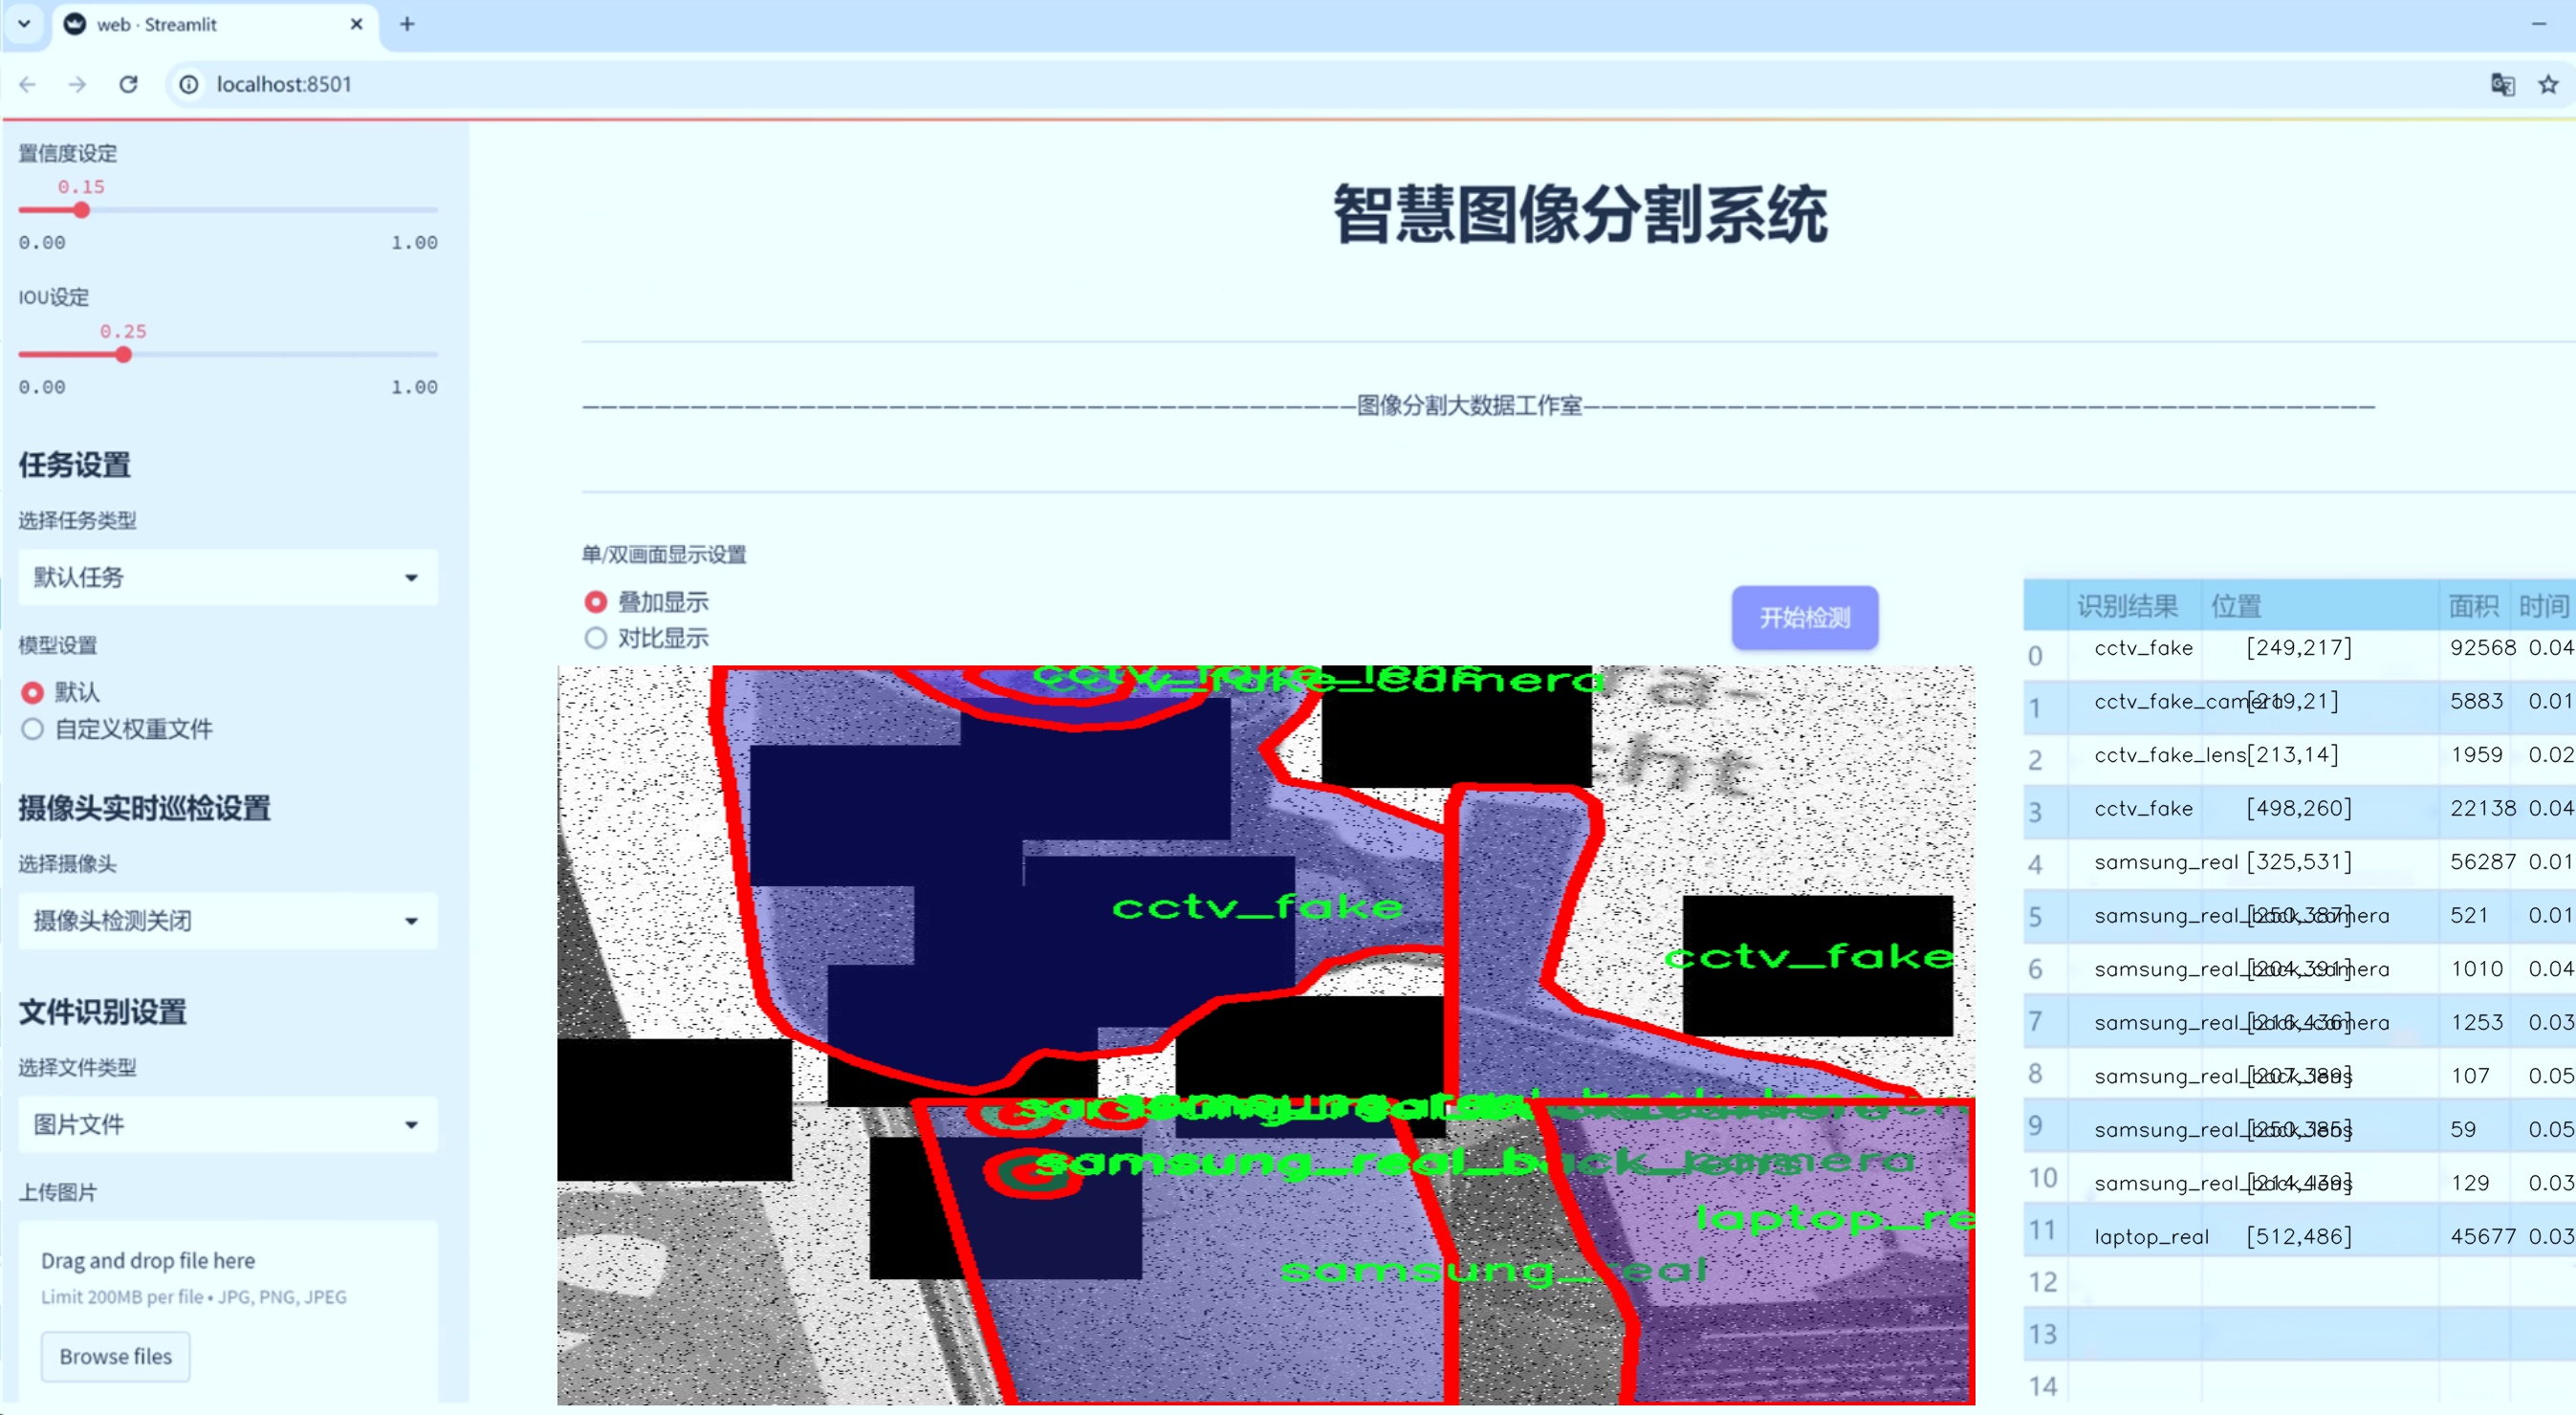Open the 图片文件 file type dropdown
Viewport: 2576px width, 1415px height.
[x=228, y=1124]
